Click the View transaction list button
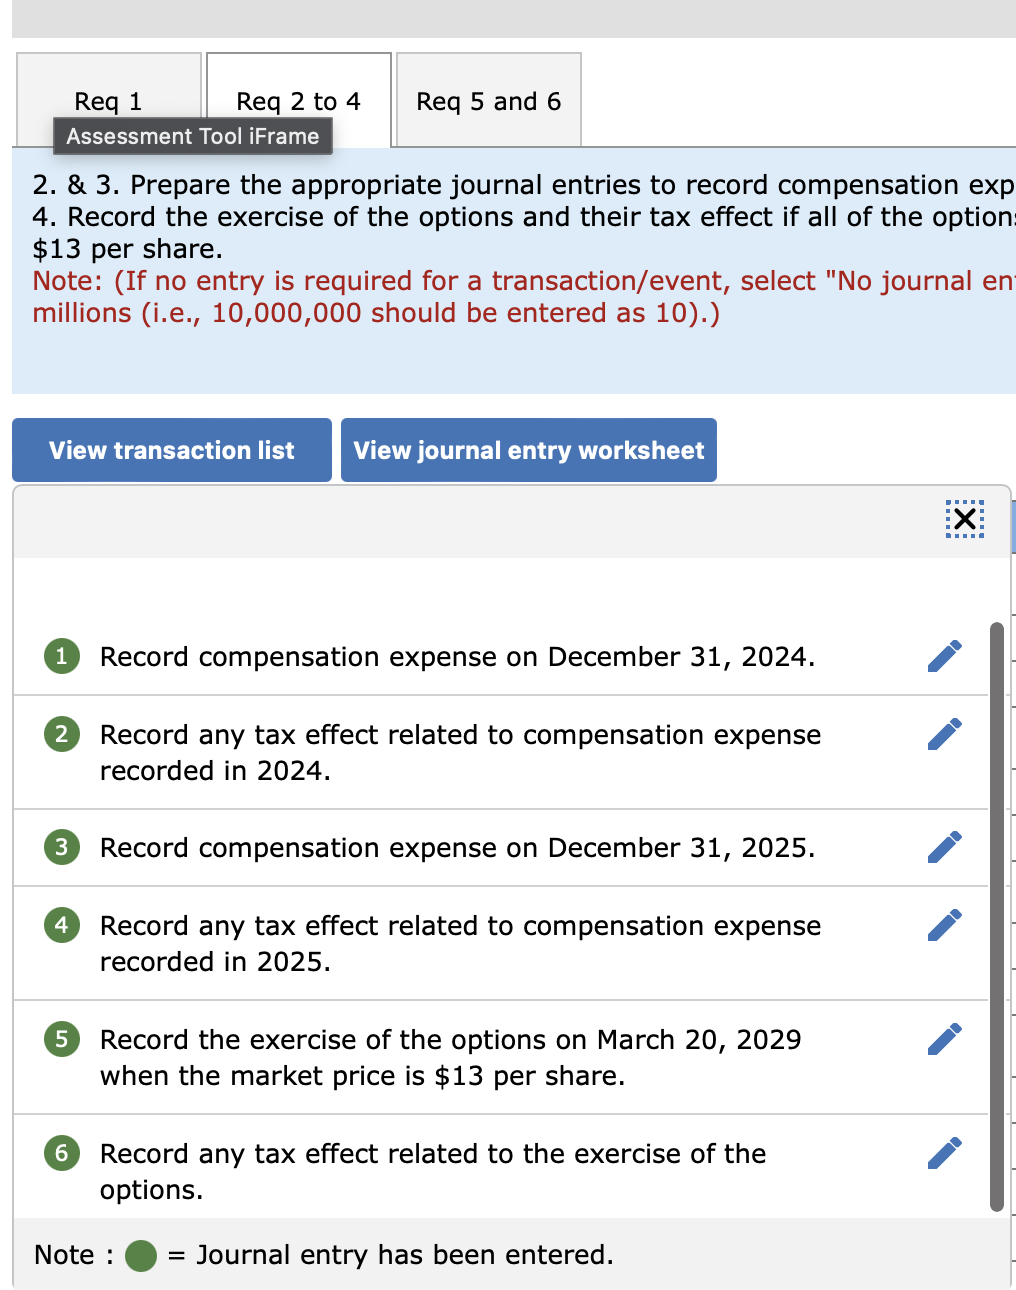The image size is (1016, 1290). pyautogui.click(x=171, y=450)
